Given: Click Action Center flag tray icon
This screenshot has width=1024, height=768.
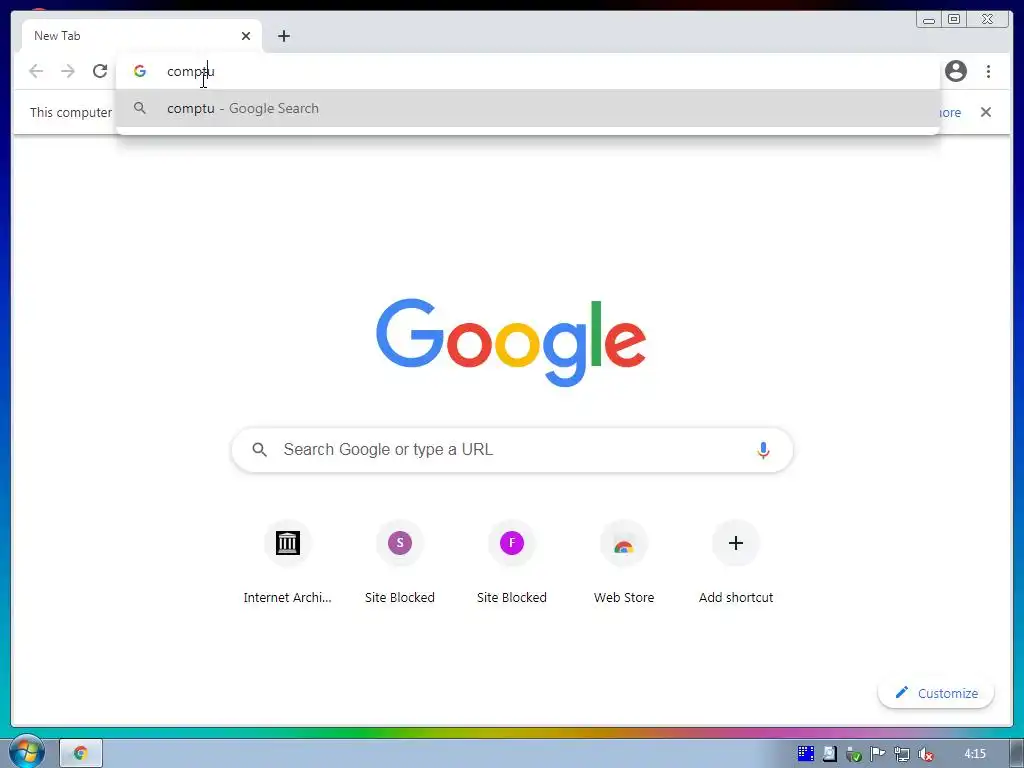Looking at the screenshot, I should click(877, 754).
